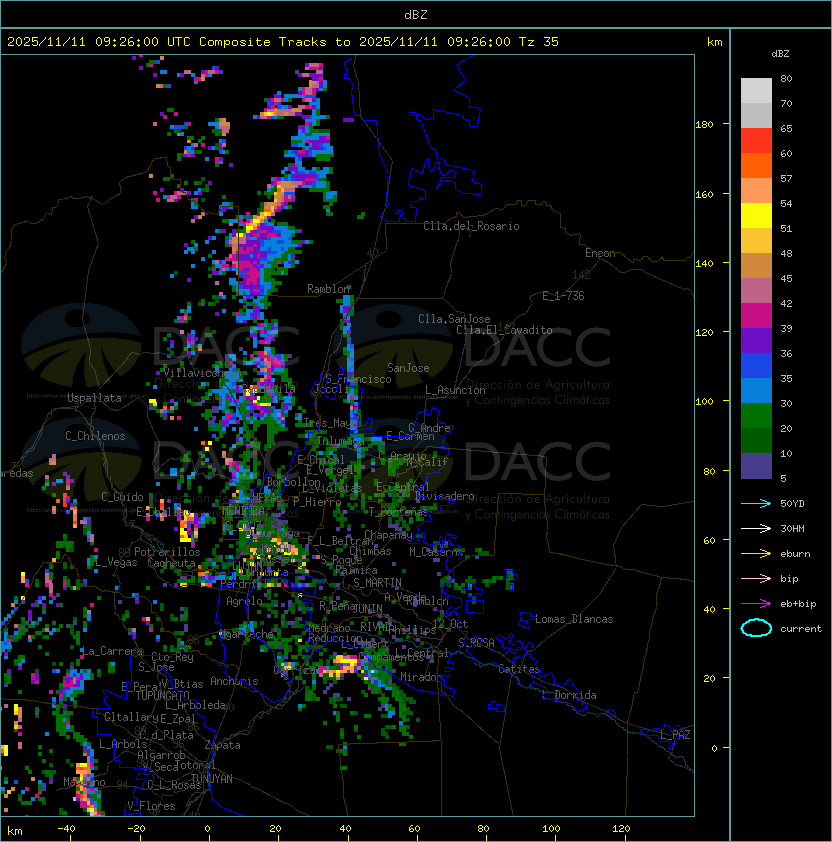This screenshot has width=832, height=842.
Task: Click the C_Chilenos place label
Action: 95,436
